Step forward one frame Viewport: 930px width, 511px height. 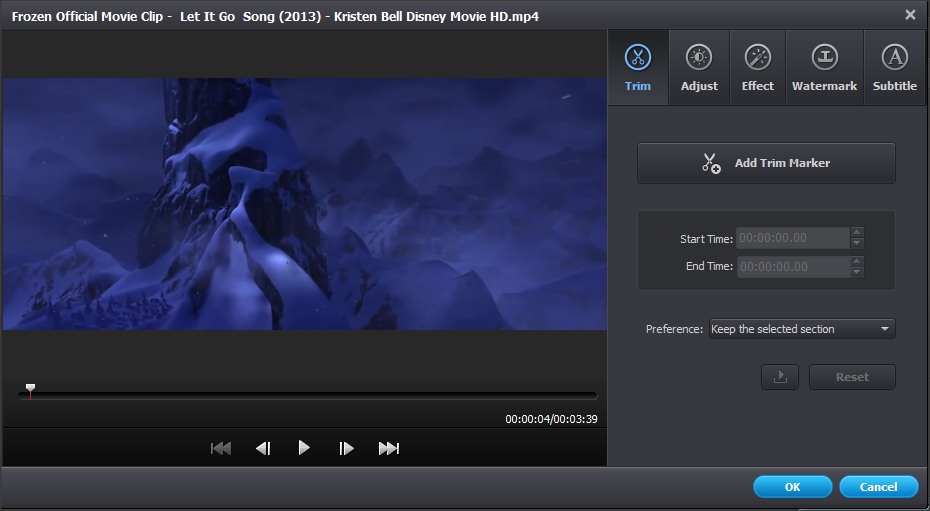(346, 448)
